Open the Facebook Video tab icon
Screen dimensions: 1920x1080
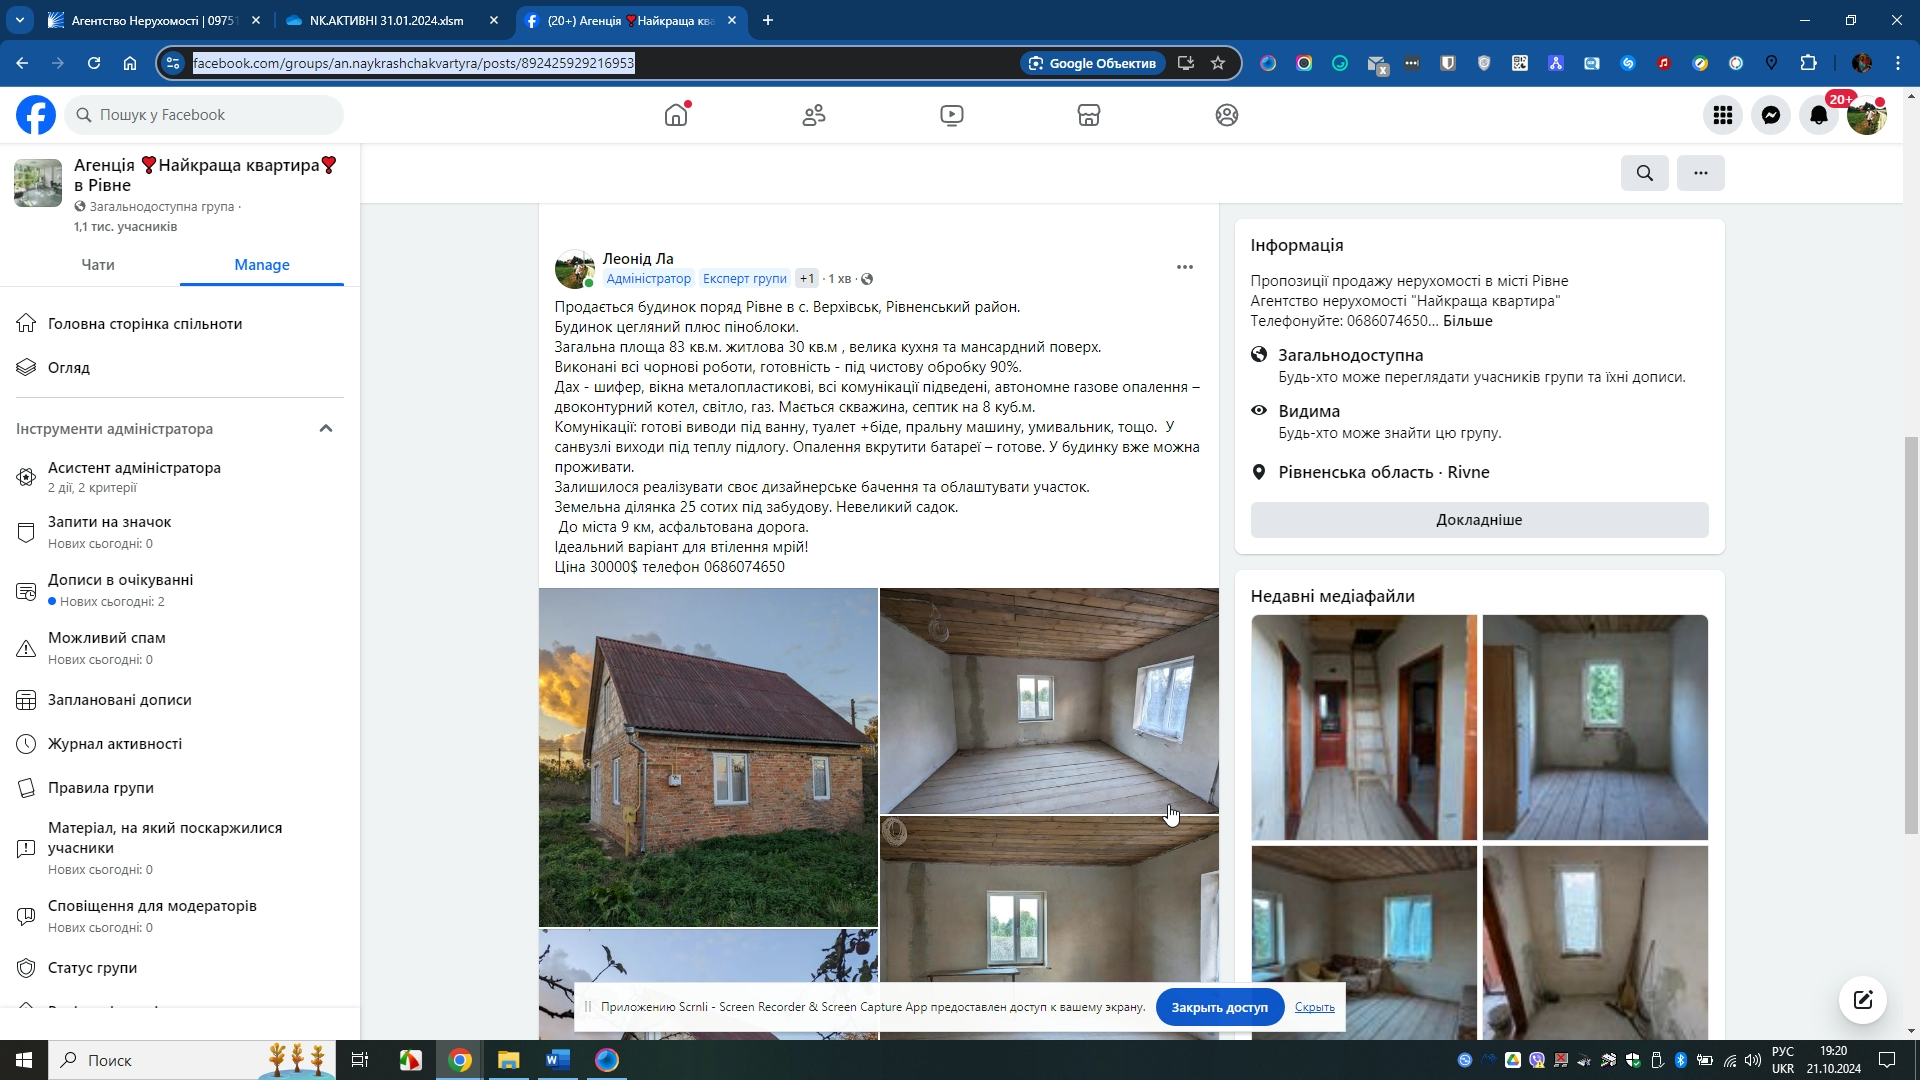click(951, 115)
